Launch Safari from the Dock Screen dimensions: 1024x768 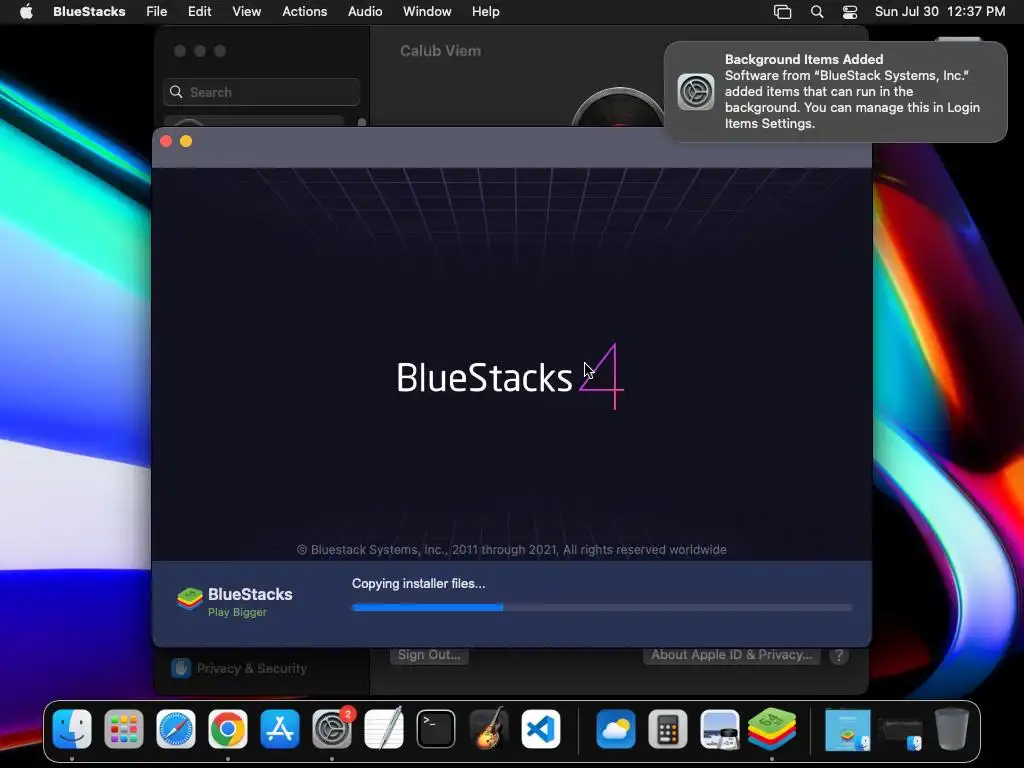click(x=176, y=729)
